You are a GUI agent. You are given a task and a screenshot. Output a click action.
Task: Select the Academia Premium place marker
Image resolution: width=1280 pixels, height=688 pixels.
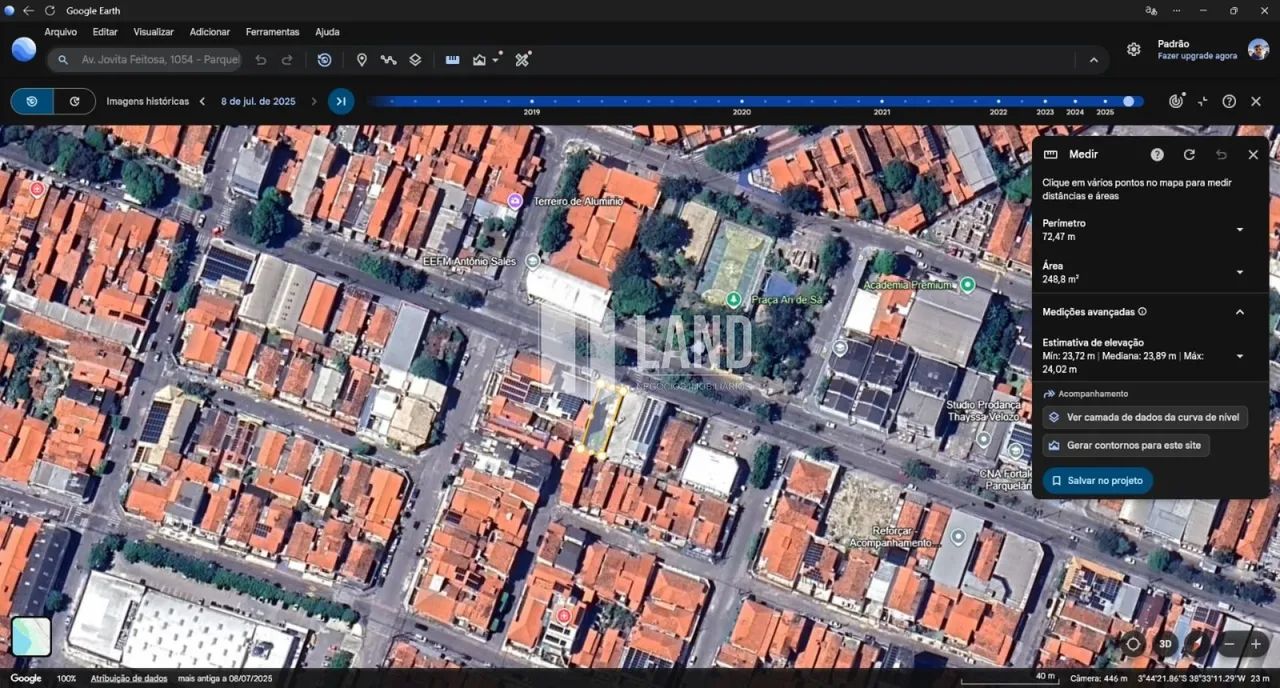(x=967, y=285)
